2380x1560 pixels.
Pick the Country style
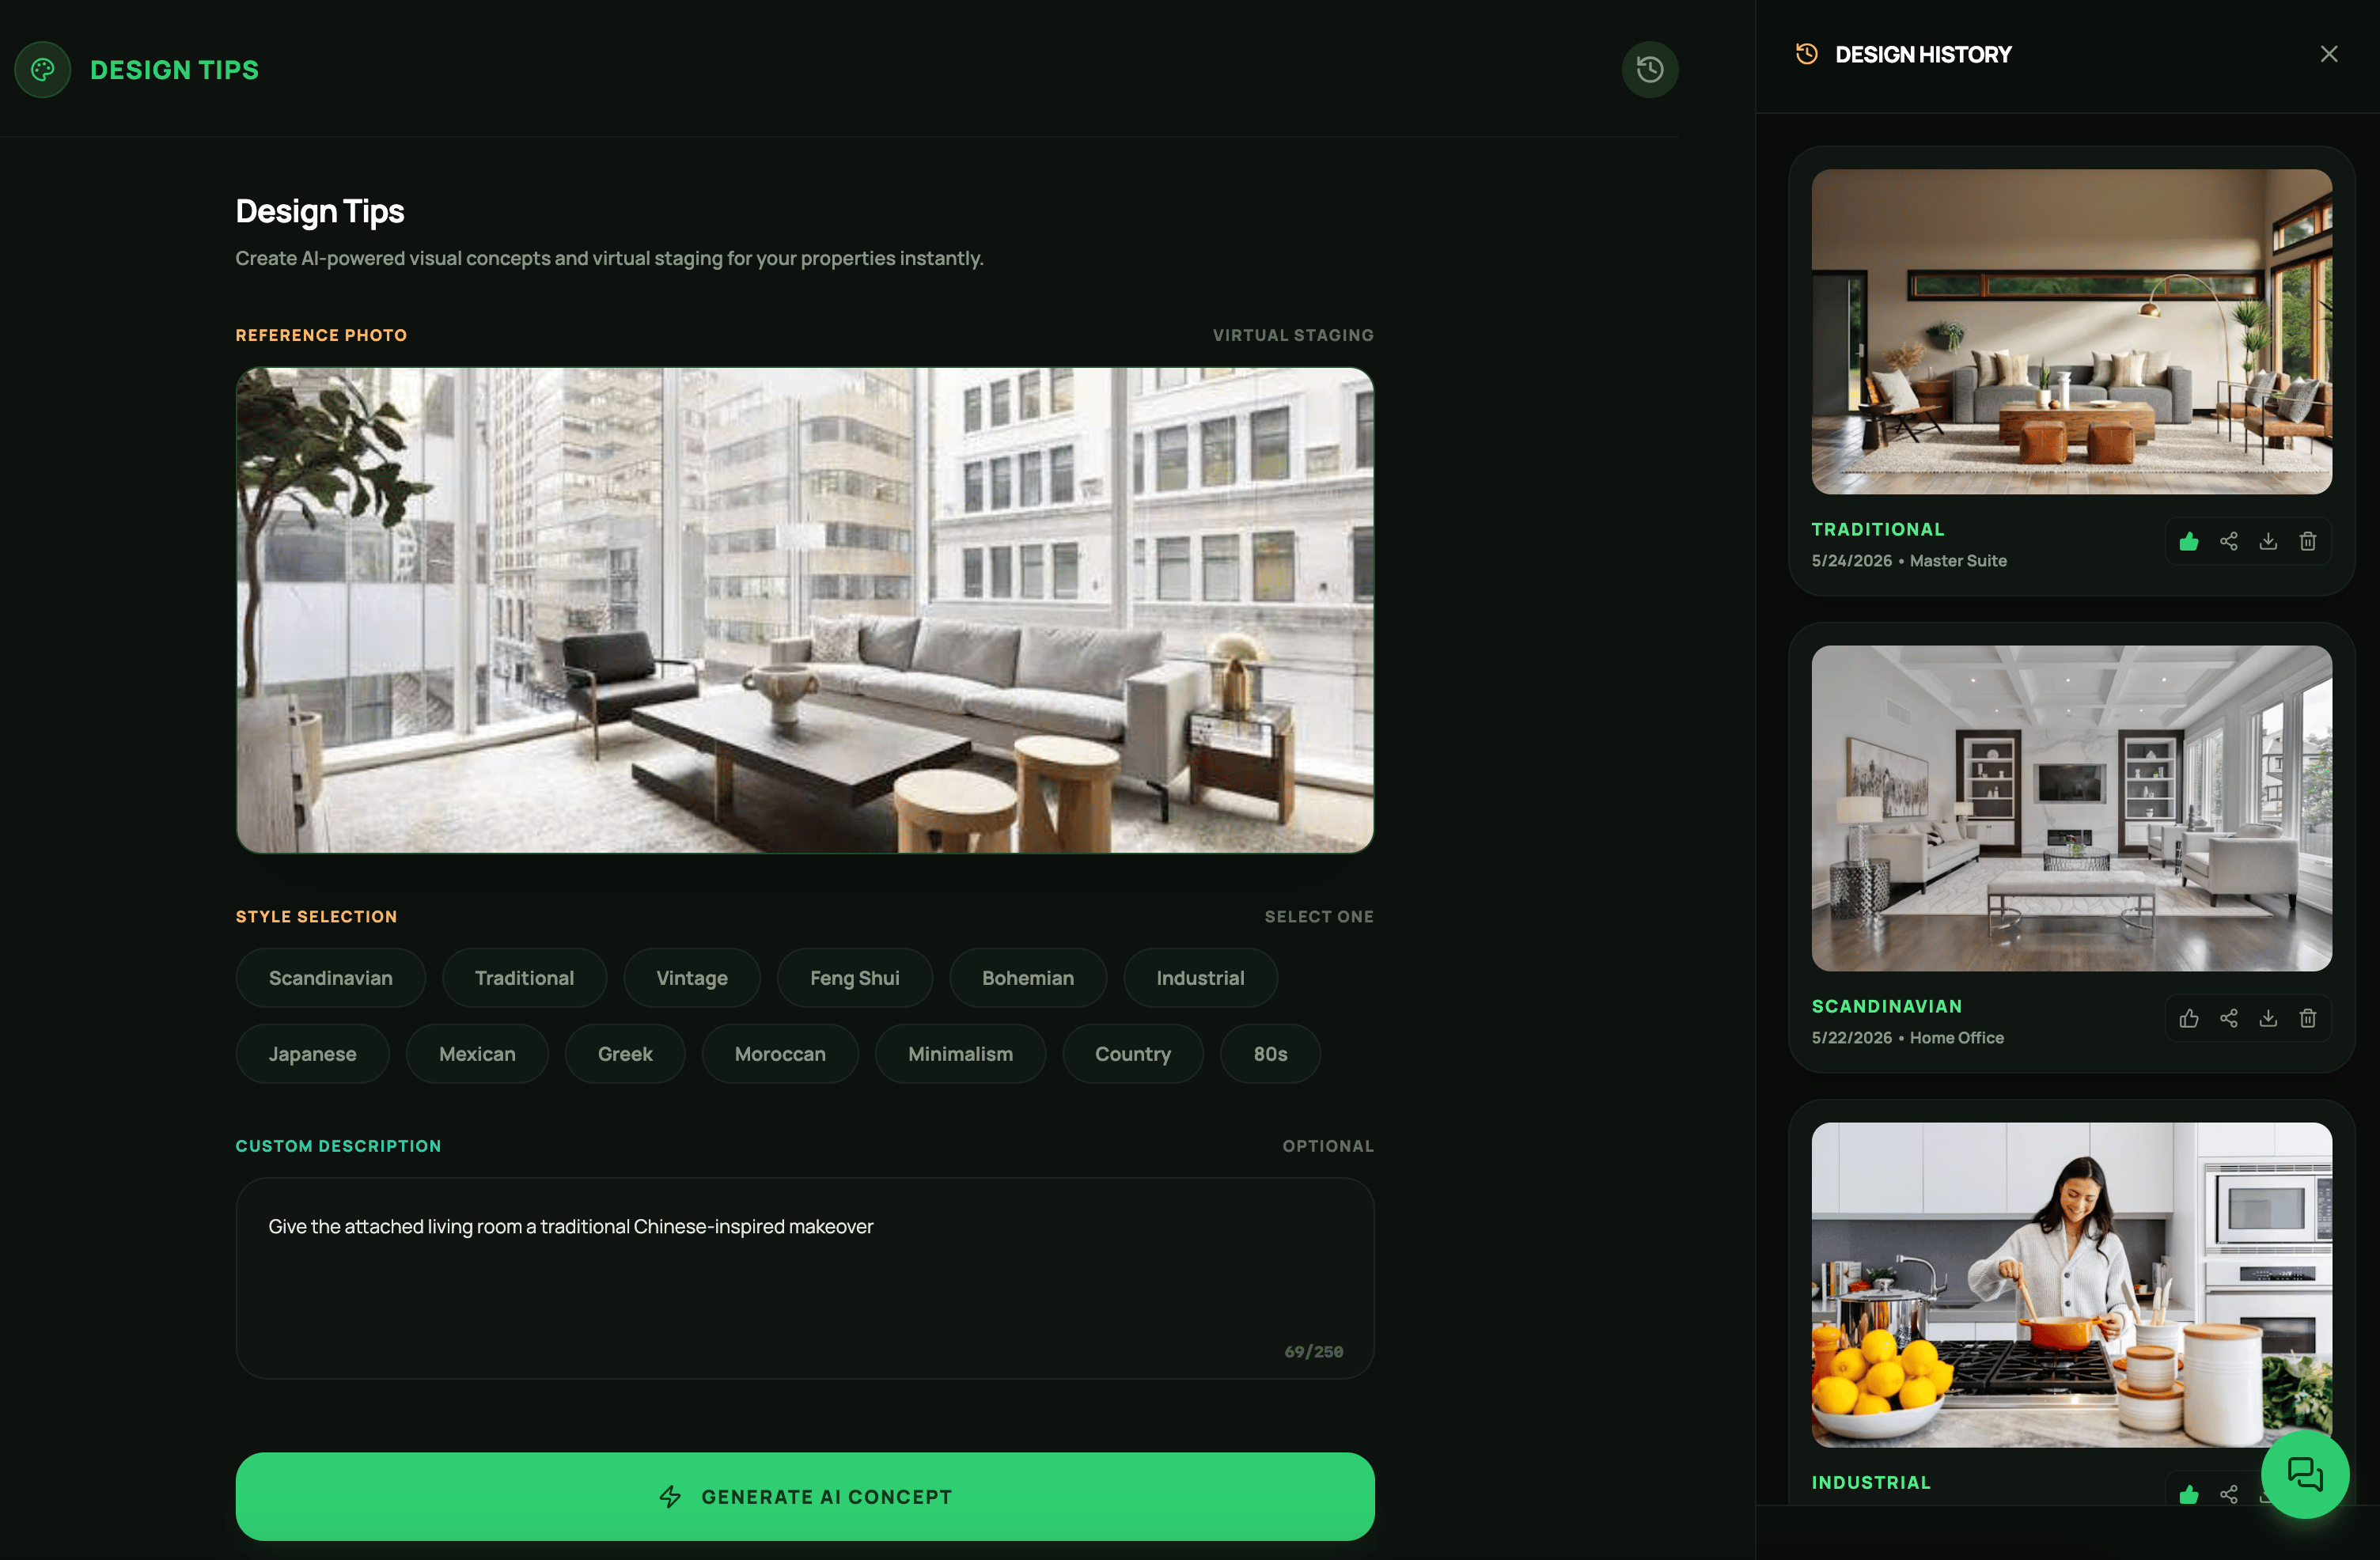[x=1132, y=1053]
